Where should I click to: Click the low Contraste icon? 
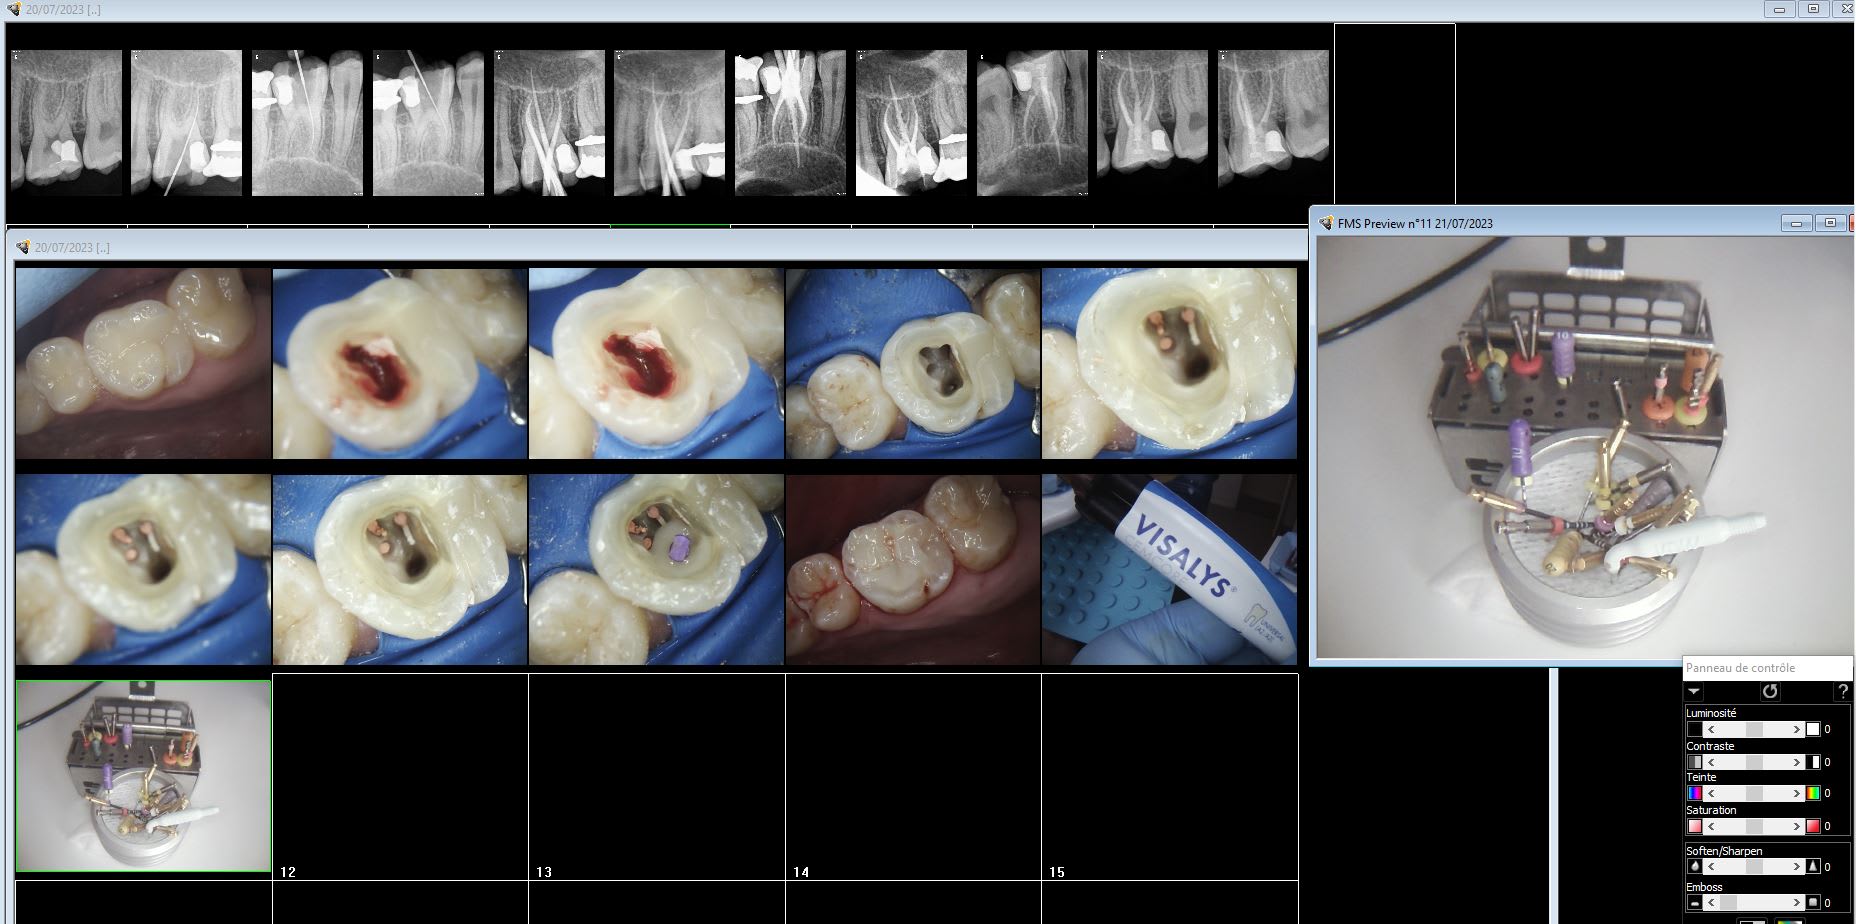point(1695,762)
